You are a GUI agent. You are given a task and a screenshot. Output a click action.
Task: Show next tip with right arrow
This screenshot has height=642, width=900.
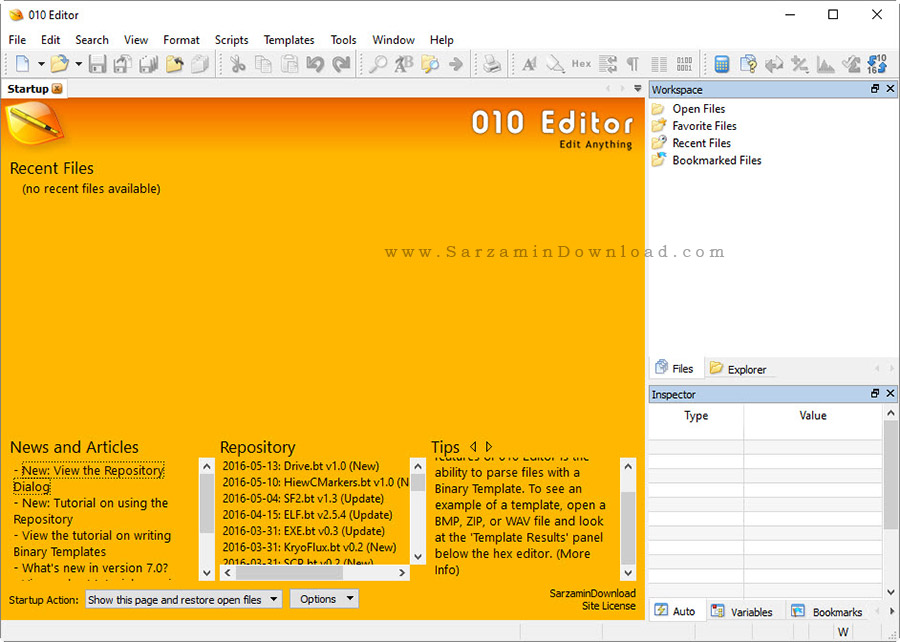tap(489, 446)
